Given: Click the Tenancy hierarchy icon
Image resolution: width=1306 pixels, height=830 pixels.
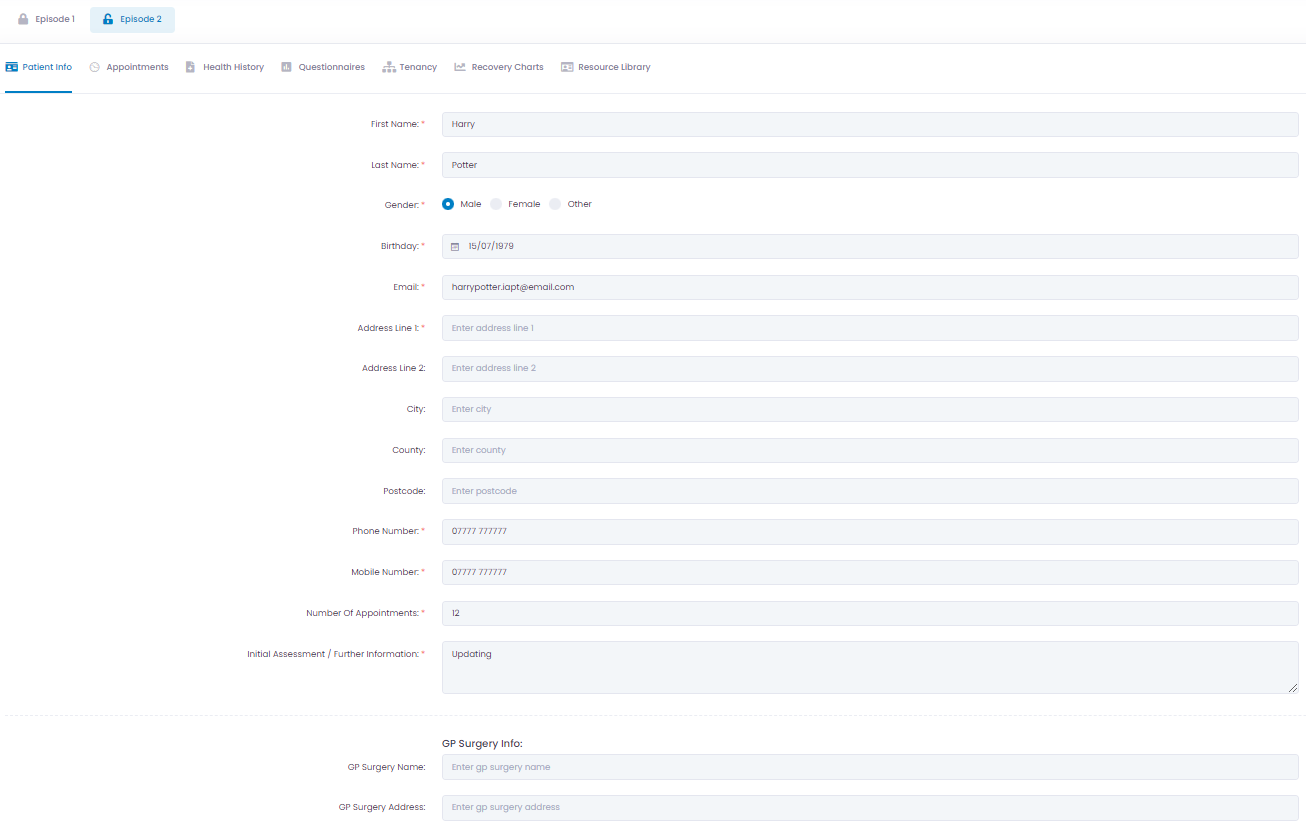Looking at the screenshot, I should [389, 67].
